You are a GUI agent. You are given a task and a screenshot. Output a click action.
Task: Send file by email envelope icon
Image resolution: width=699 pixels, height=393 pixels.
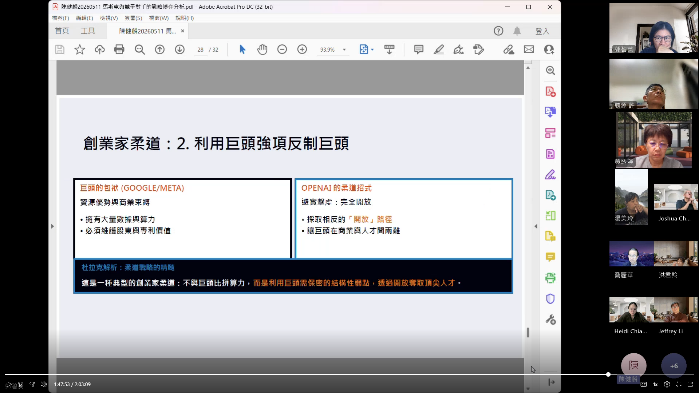[529, 49]
